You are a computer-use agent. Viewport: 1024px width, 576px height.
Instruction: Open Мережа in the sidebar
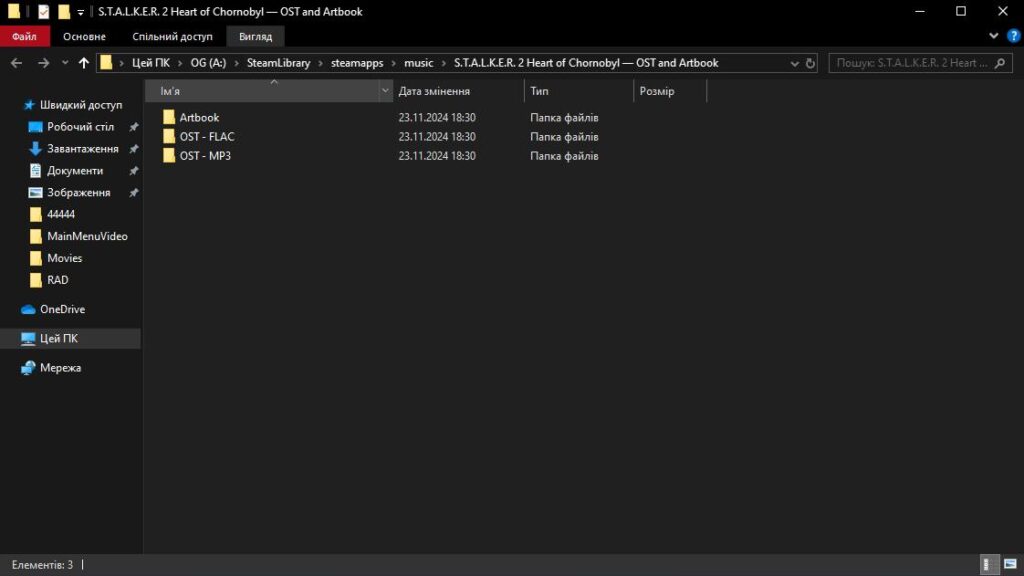point(60,368)
